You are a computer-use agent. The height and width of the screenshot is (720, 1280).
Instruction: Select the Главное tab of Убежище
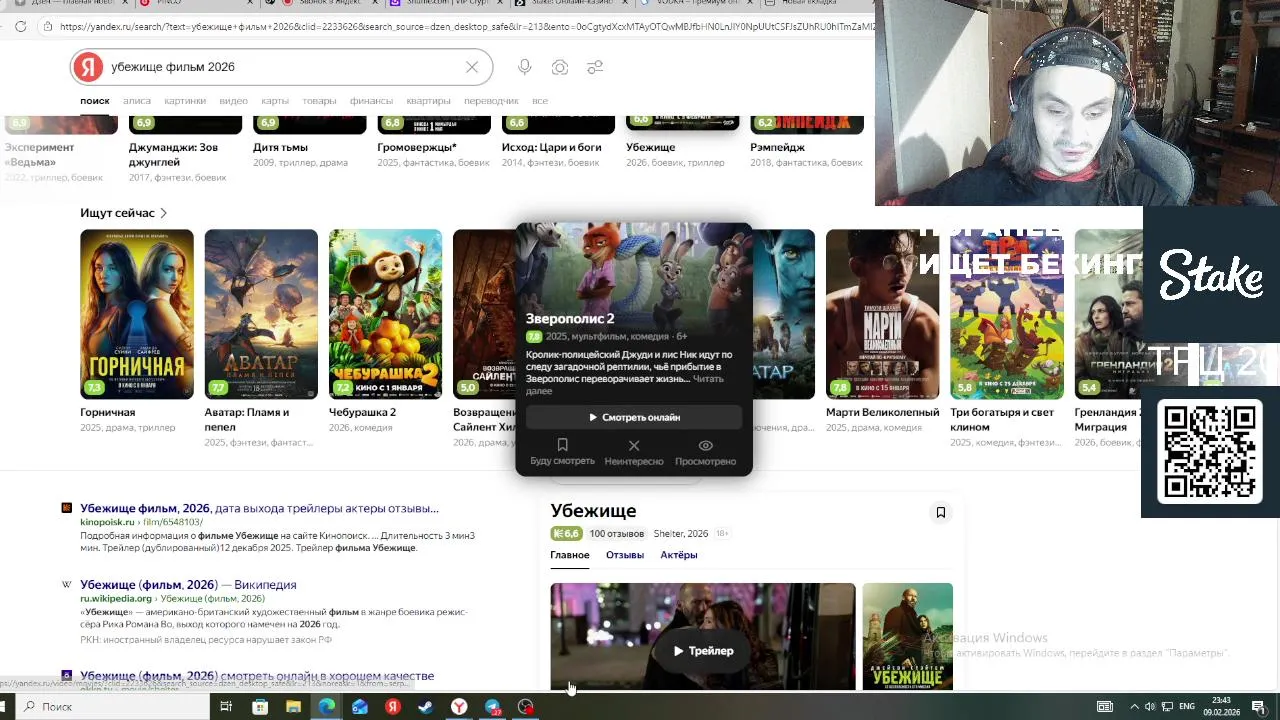click(570, 555)
